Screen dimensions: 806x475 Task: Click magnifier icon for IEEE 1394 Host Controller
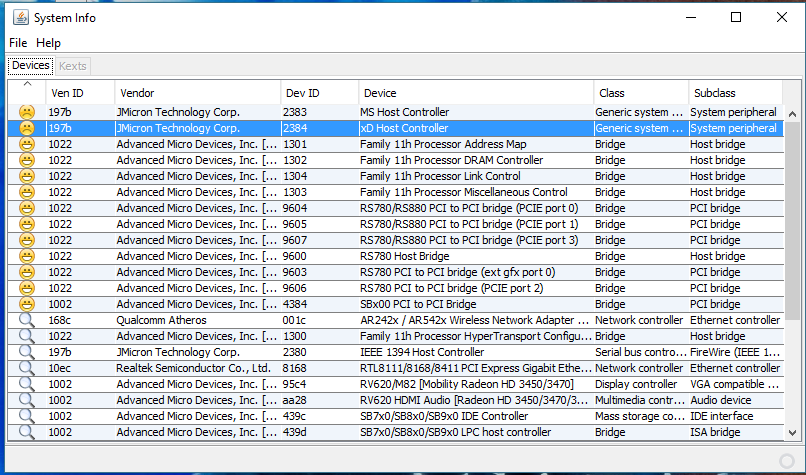[x=27, y=352]
